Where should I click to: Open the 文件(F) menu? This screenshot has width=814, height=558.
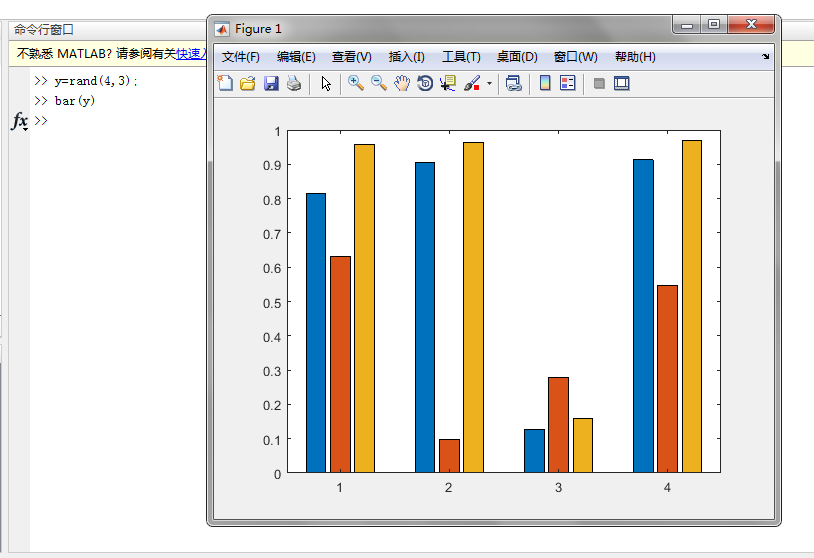[240, 57]
